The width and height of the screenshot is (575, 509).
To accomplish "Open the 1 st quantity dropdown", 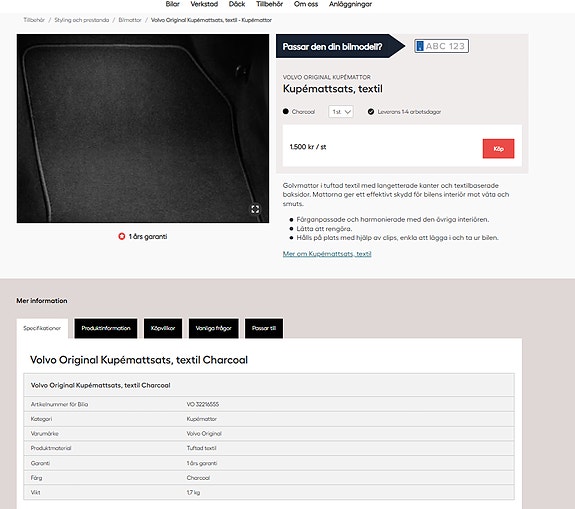I will tap(341, 111).
